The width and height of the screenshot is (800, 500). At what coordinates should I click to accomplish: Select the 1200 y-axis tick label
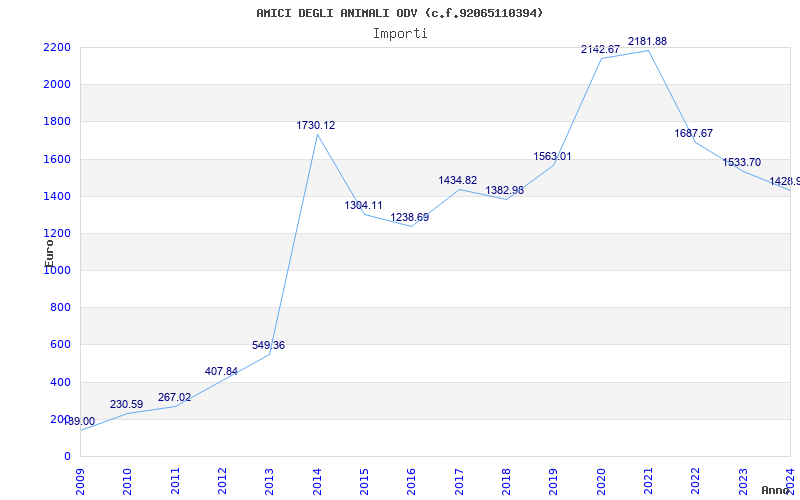pos(57,233)
